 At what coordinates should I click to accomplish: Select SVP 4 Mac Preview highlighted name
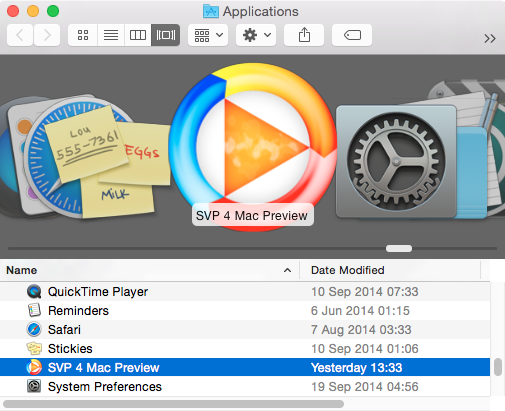[104, 368]
